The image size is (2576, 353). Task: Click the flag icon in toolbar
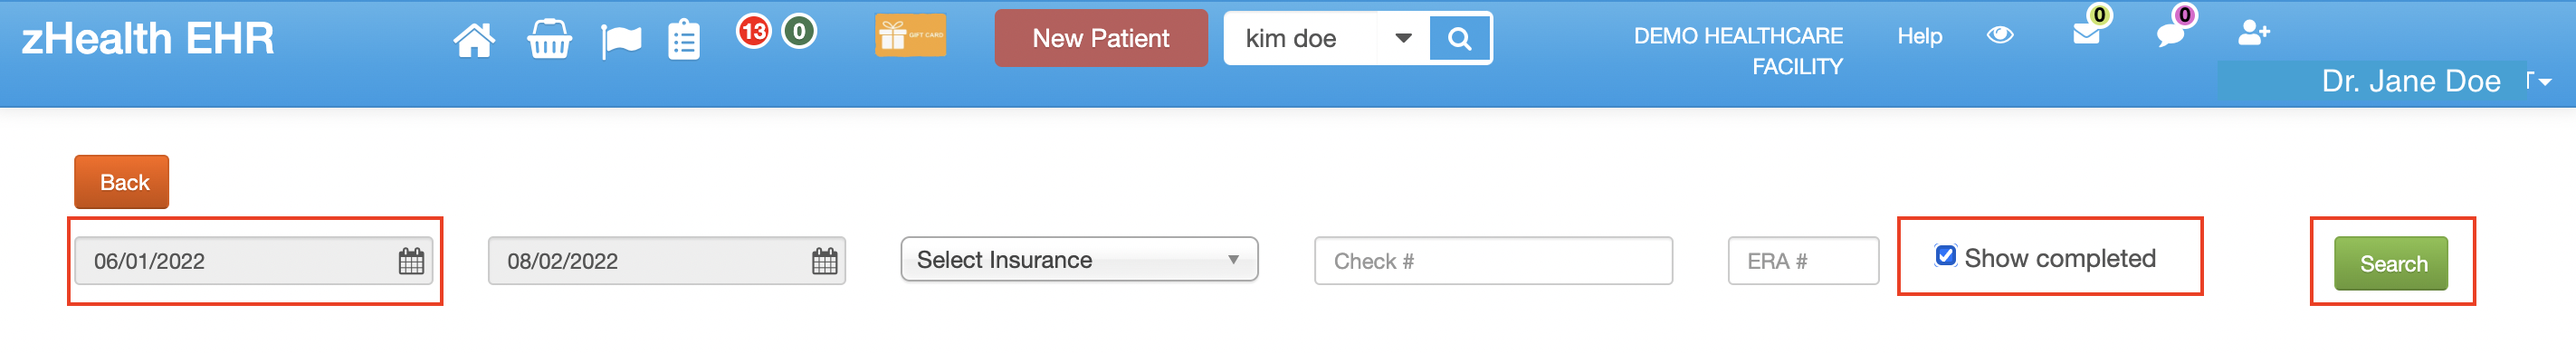coord(621,41)
